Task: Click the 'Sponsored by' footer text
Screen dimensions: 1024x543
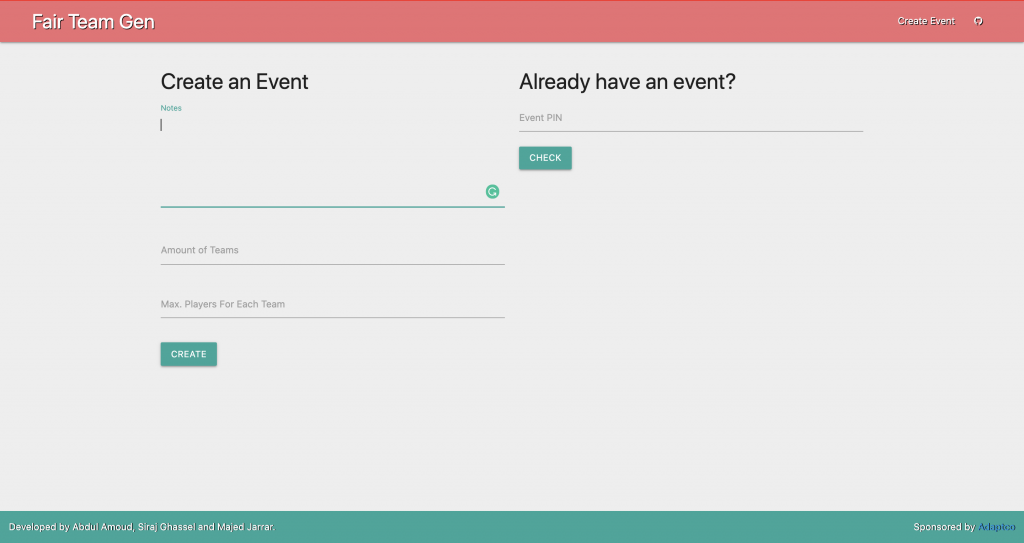Action: click(943, 527)
